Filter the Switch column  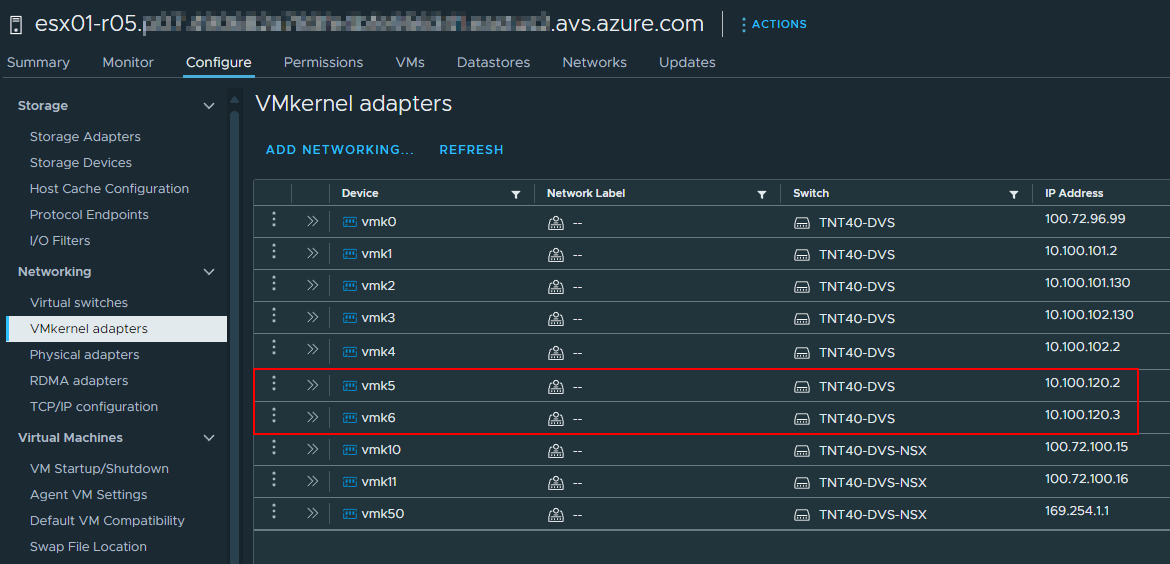pos(1013,194)
